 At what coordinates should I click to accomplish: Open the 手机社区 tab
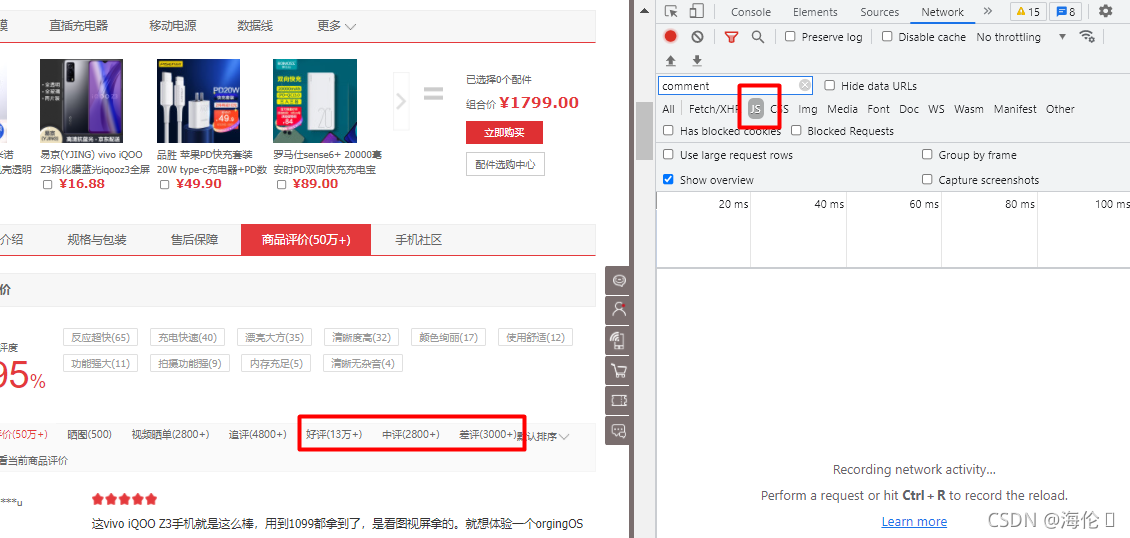coord(418,240)
